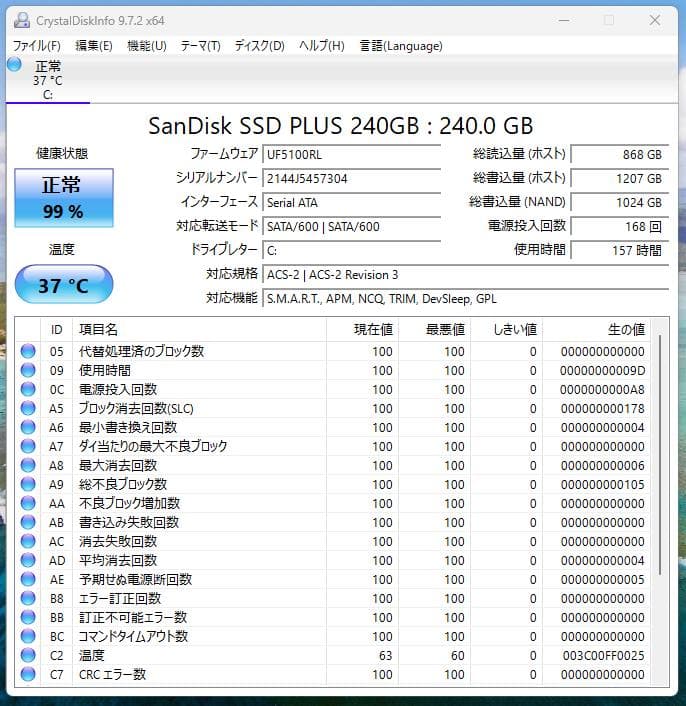686x706 pixels.
Task: Click the status orb of row A8
Action: coord(28,465)
